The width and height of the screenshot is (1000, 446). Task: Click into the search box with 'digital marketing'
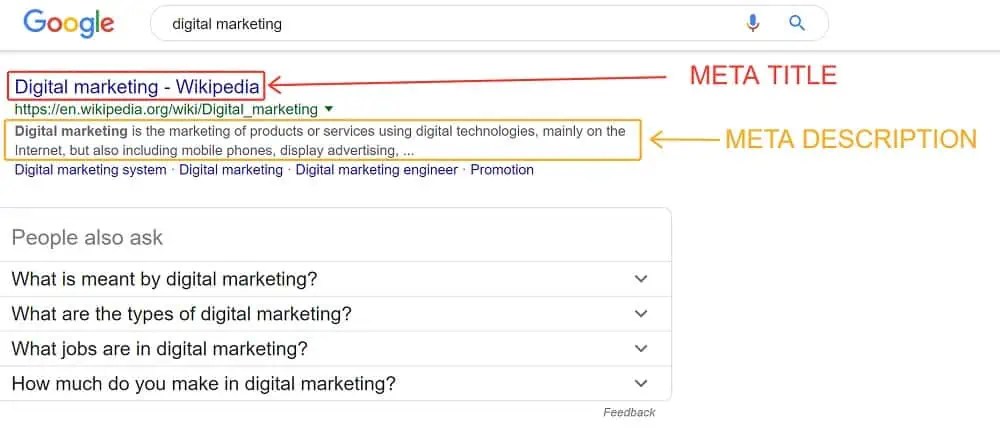tap(489, 24)
